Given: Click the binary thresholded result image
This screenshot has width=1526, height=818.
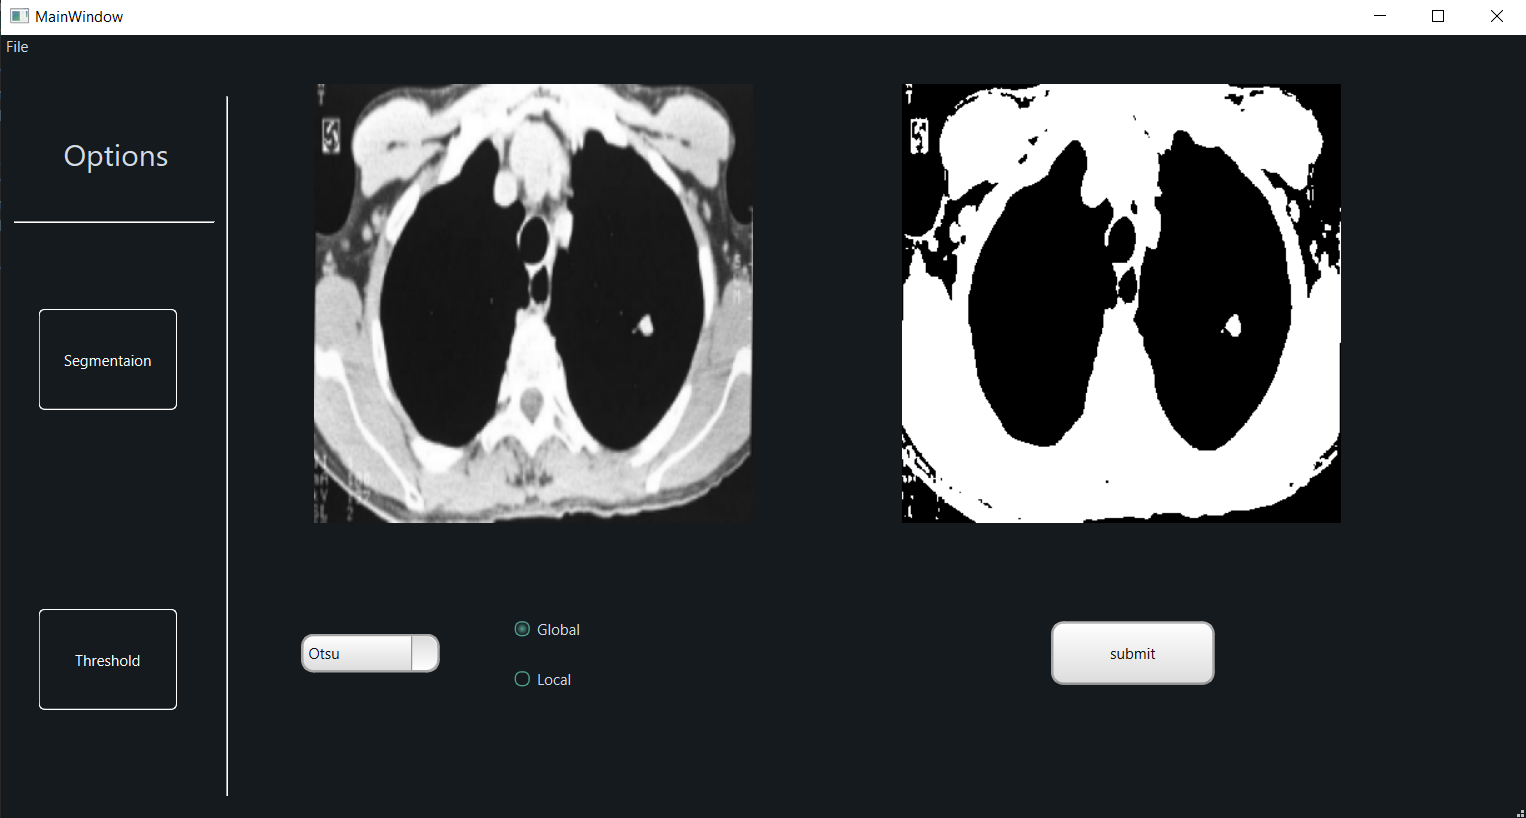Looking at the screenshot, I should [x=1121, y=302].
